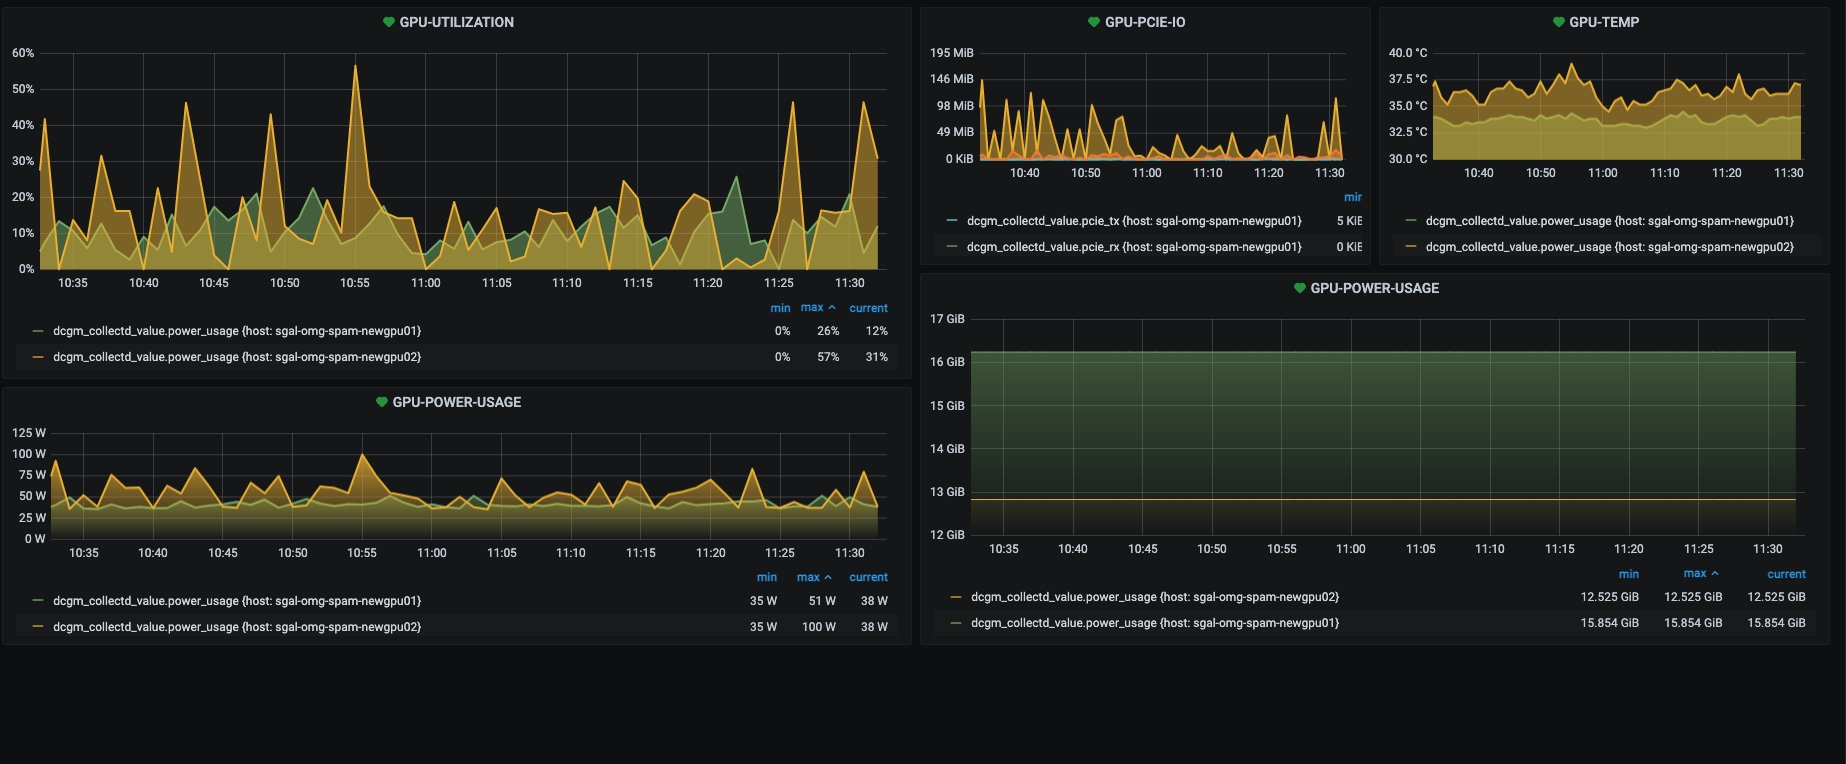The width and height of the screenshot is (1846, 764).
Task: Open title menu of the GiB GPU-POWER-USAGE panel
Action: 1375,288
